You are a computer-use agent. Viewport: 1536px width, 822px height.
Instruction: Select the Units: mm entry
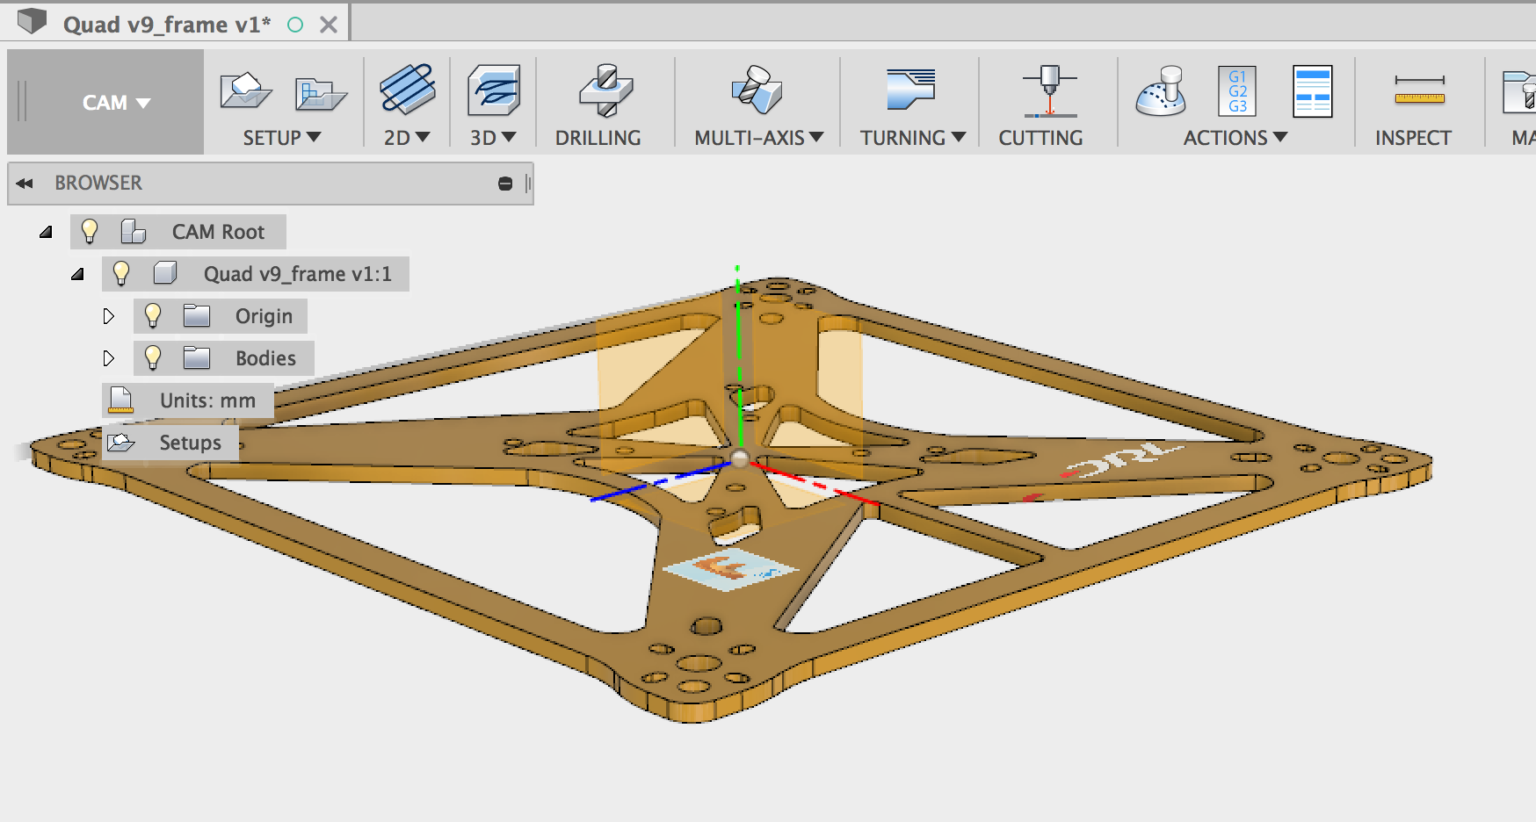207,400
